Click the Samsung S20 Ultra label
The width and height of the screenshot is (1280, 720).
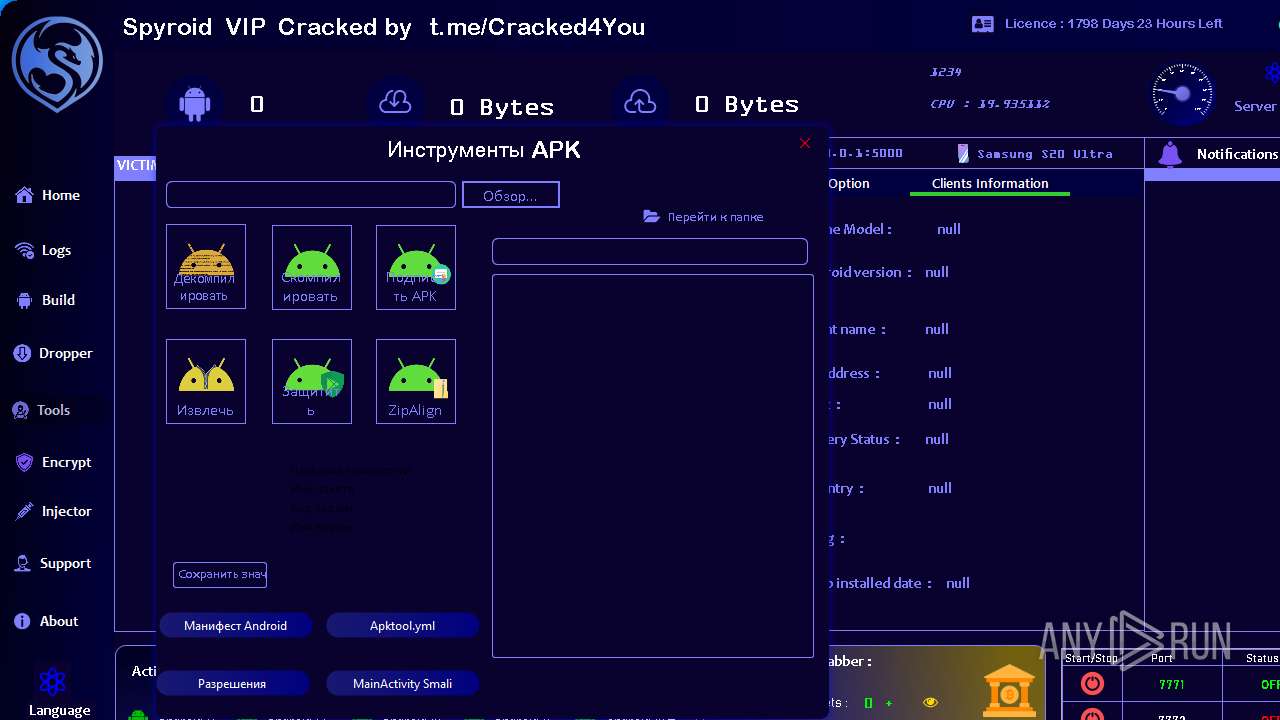pyautogui.click(x=1044, y=154)
